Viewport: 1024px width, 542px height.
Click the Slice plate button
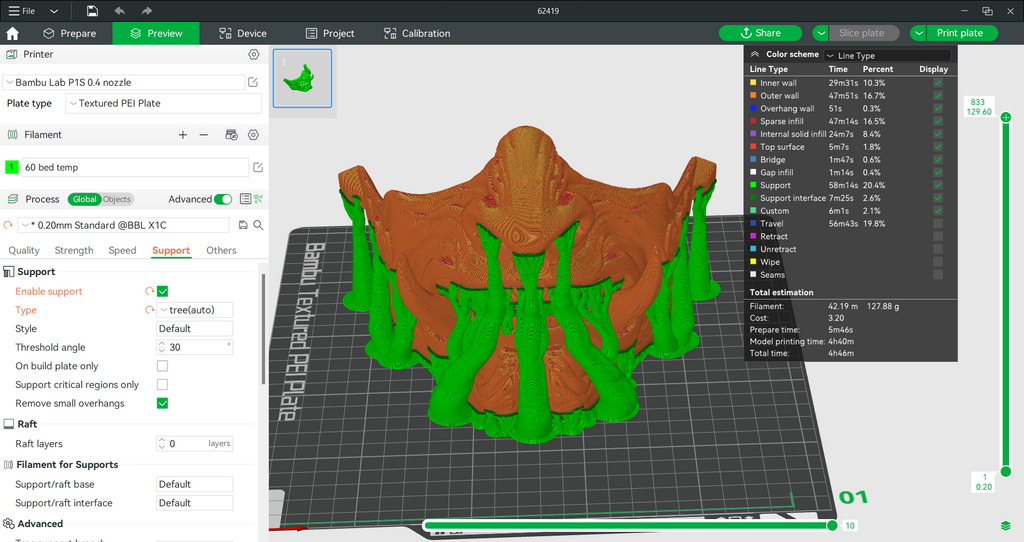[x=863, y=33]
